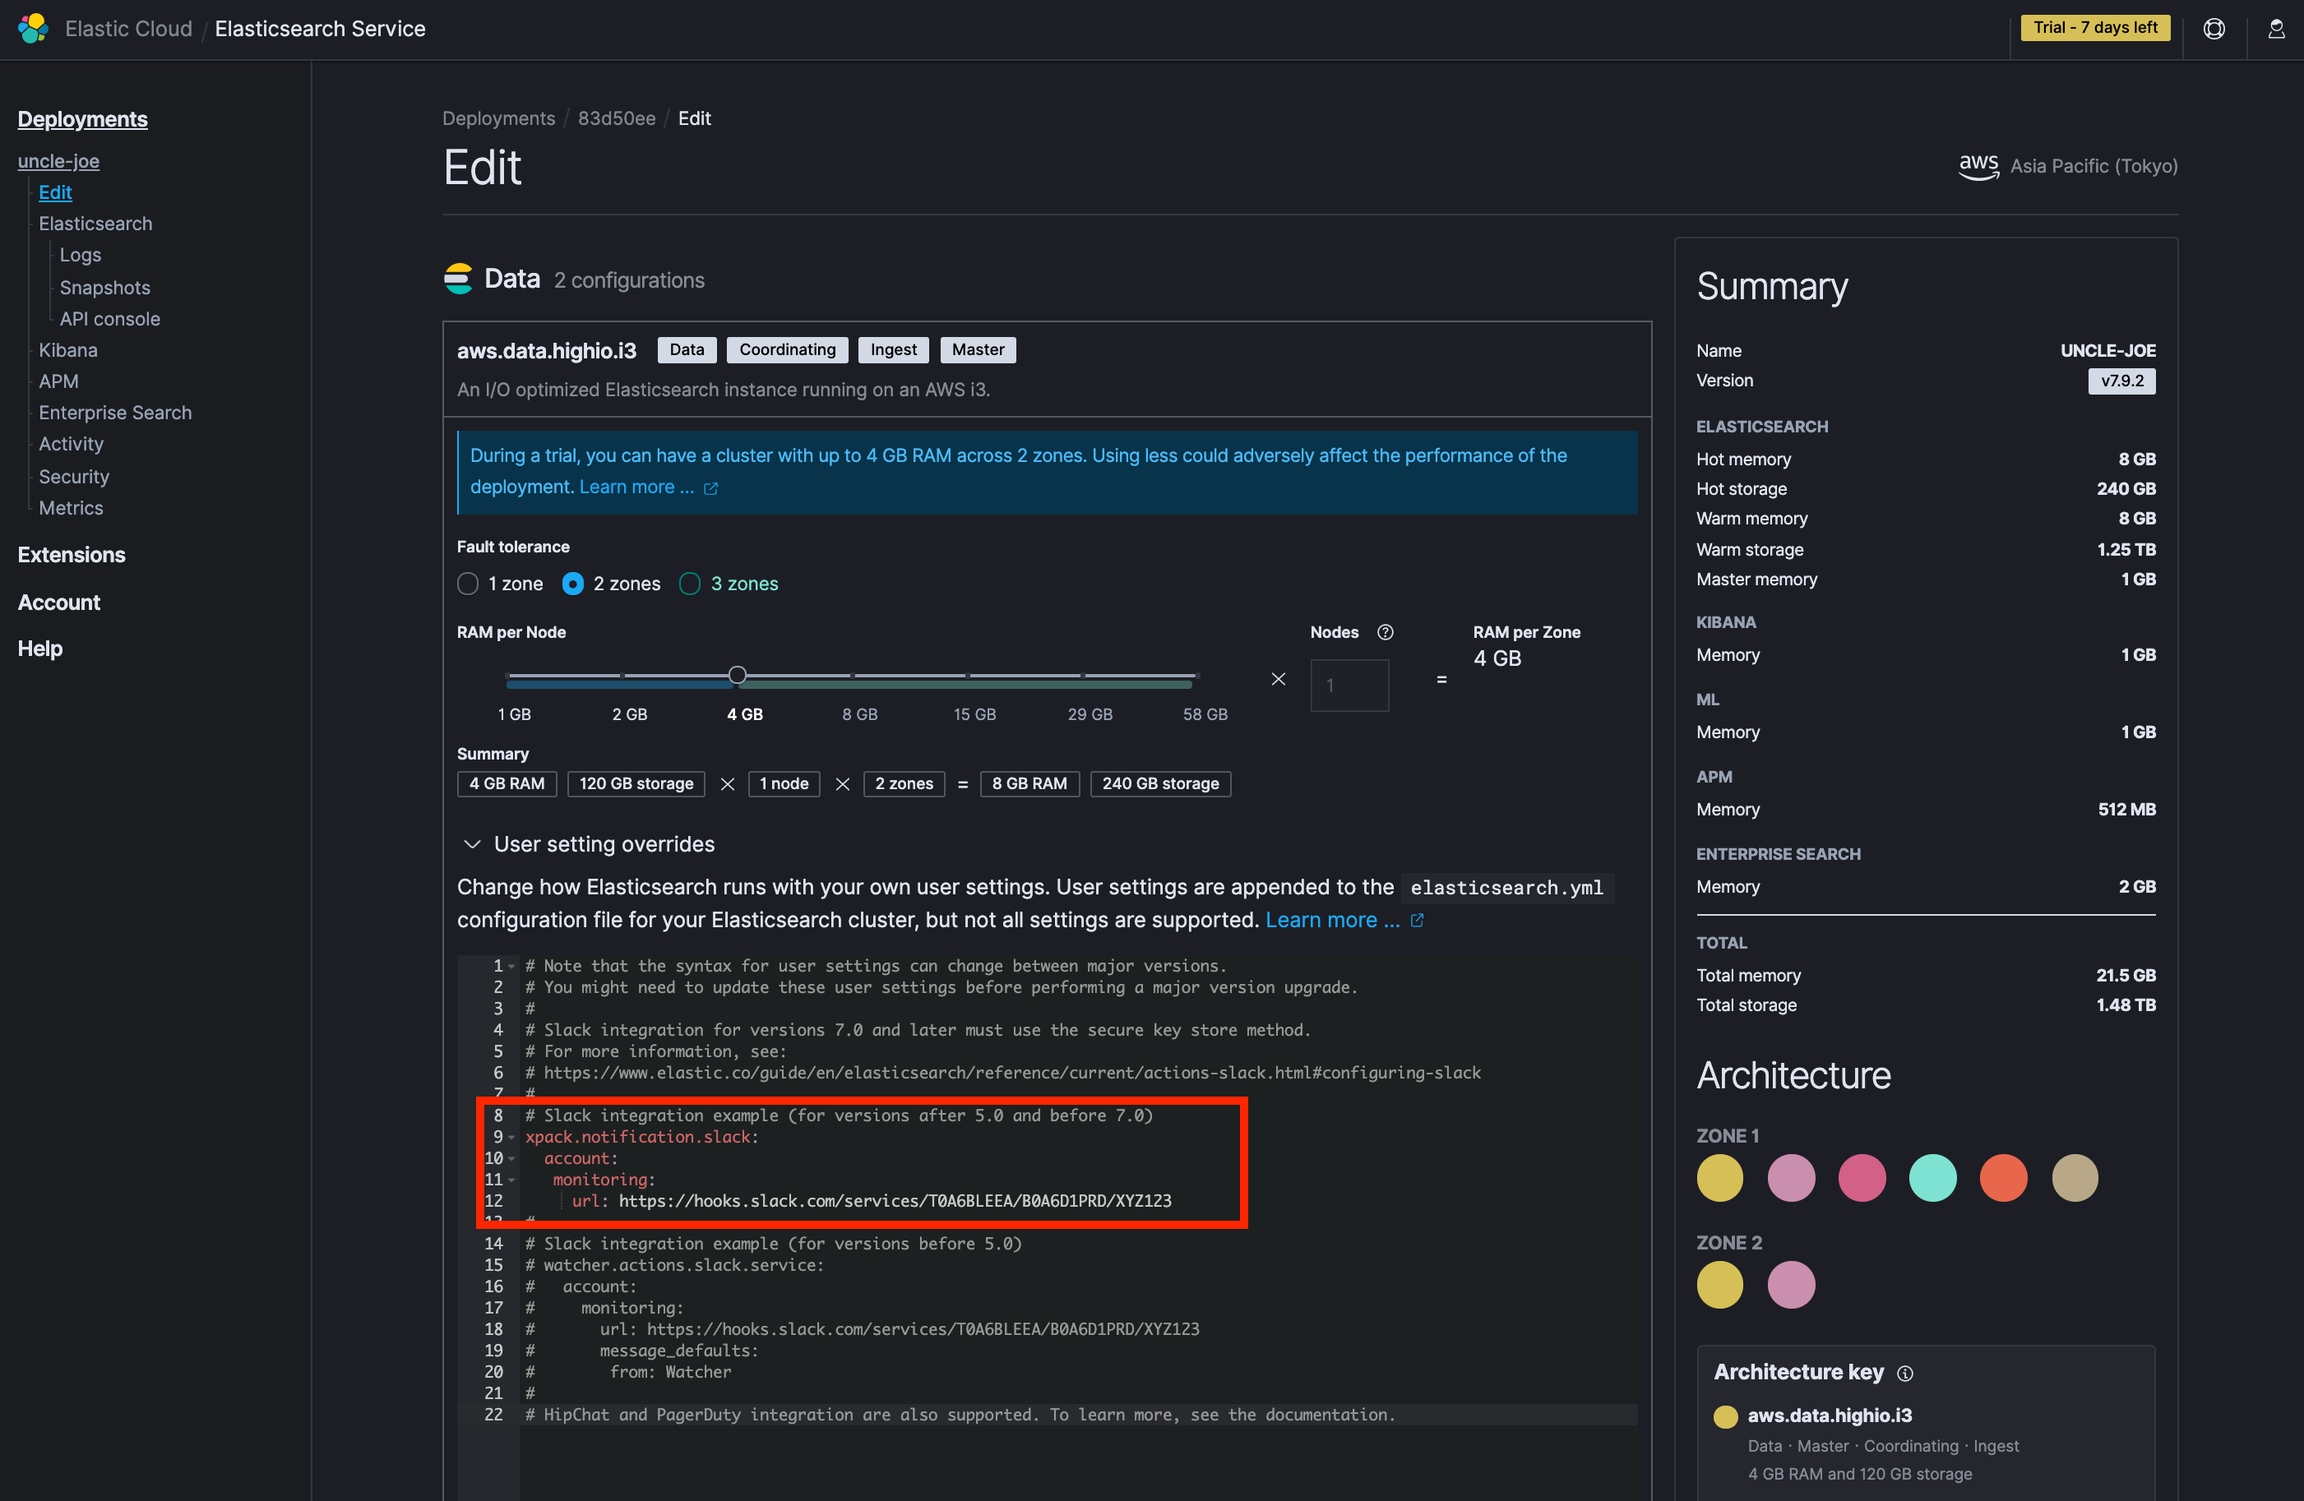Open Help in the sidebar
Viewport: 2304px width, 1501px height.
(40, 648)
